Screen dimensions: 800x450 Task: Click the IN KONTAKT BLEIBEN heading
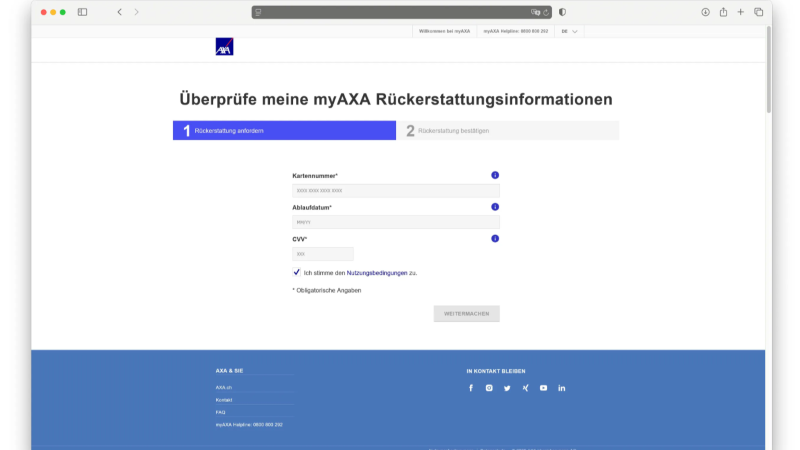click(495, 371)
